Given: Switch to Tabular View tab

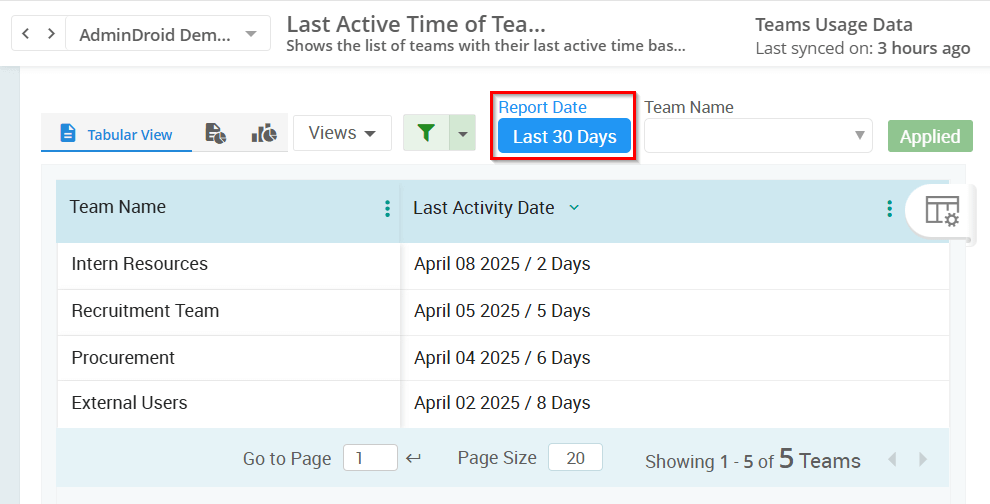Looking at the screenshot, I should pos(116,134).
